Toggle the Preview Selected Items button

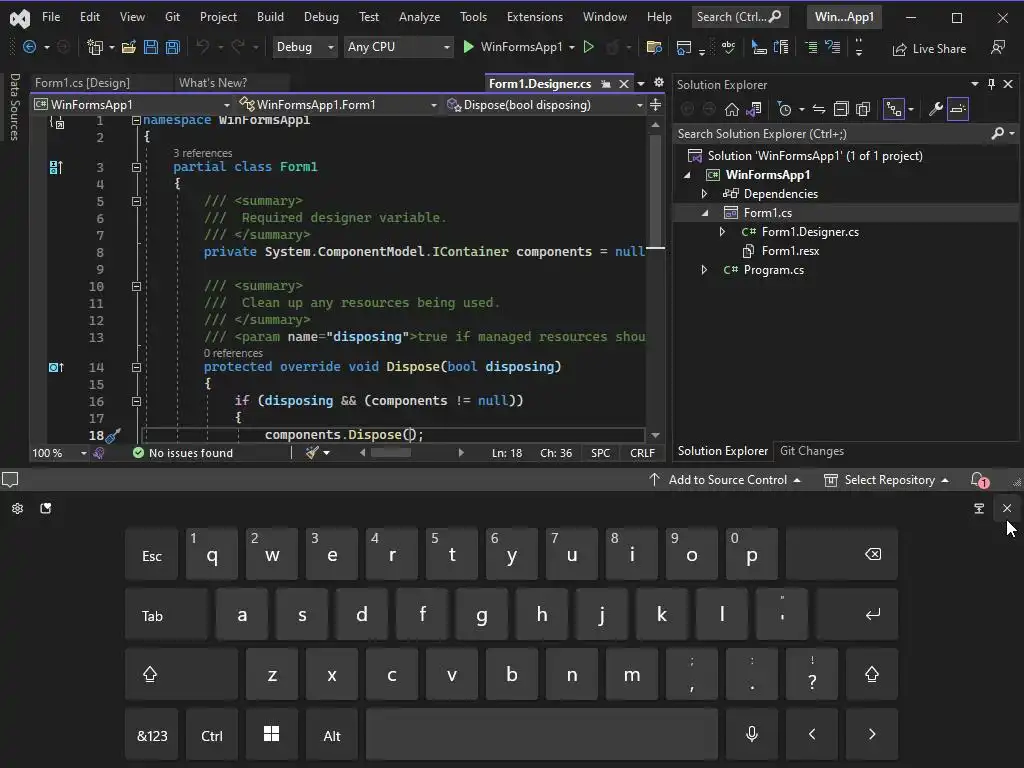click(x=958, y=109)
